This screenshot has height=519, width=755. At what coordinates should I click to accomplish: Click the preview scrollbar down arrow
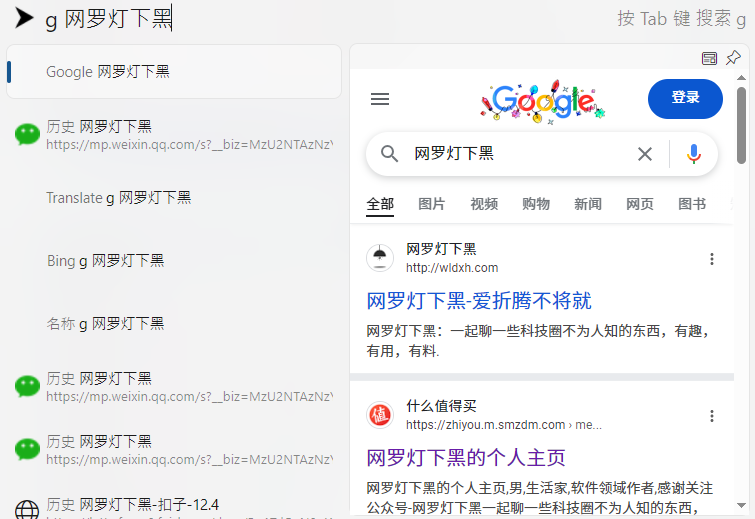pyautogui.click(x=742, y=505)
